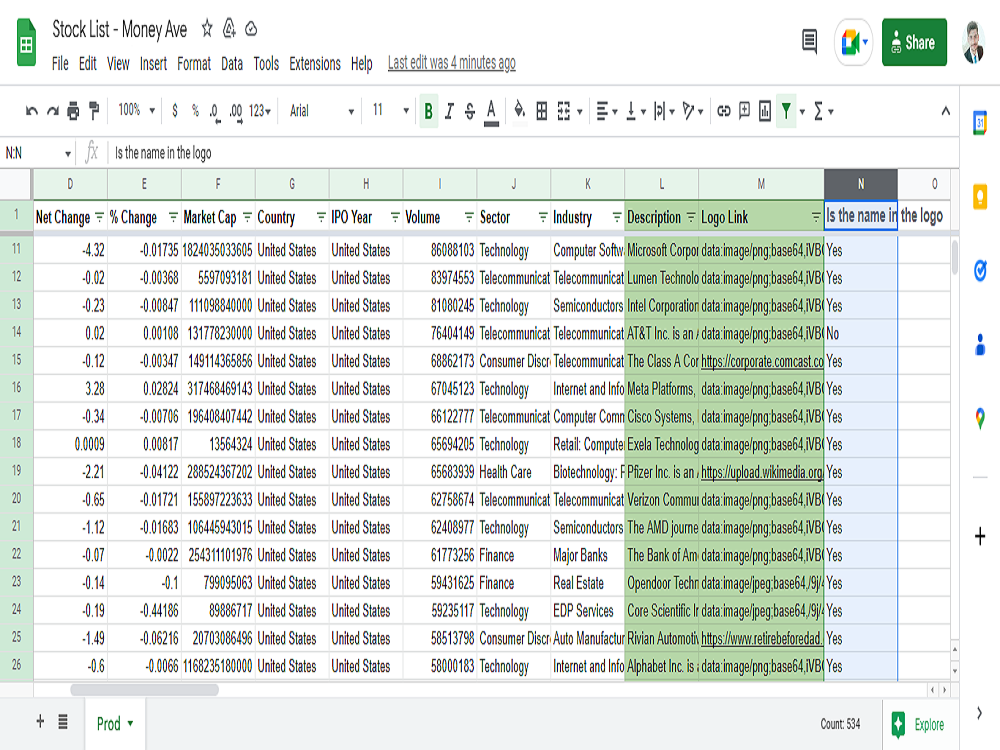Click the Insert link icon
This screenshot has height=750, width=1000.
coord(723,112)
